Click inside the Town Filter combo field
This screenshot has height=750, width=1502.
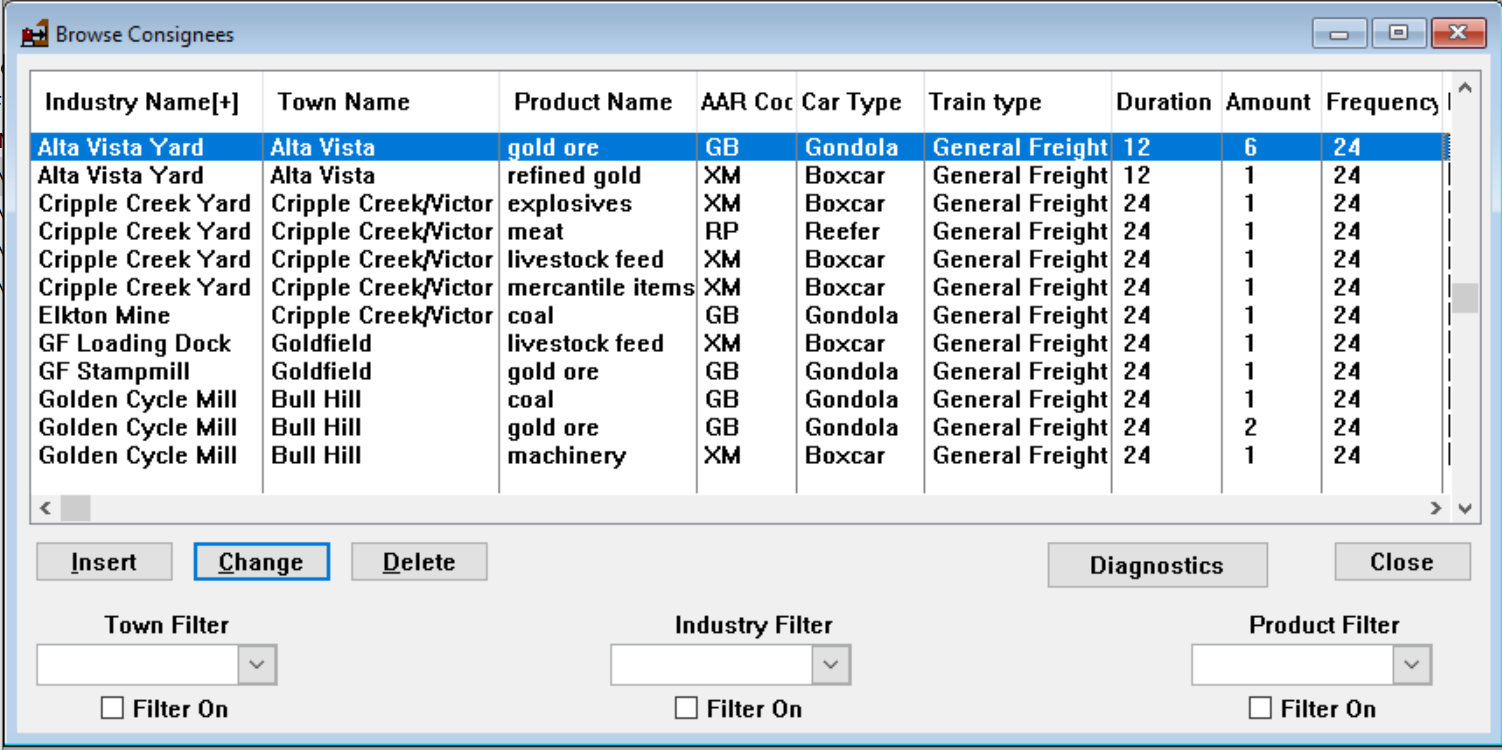coord(137,665)
